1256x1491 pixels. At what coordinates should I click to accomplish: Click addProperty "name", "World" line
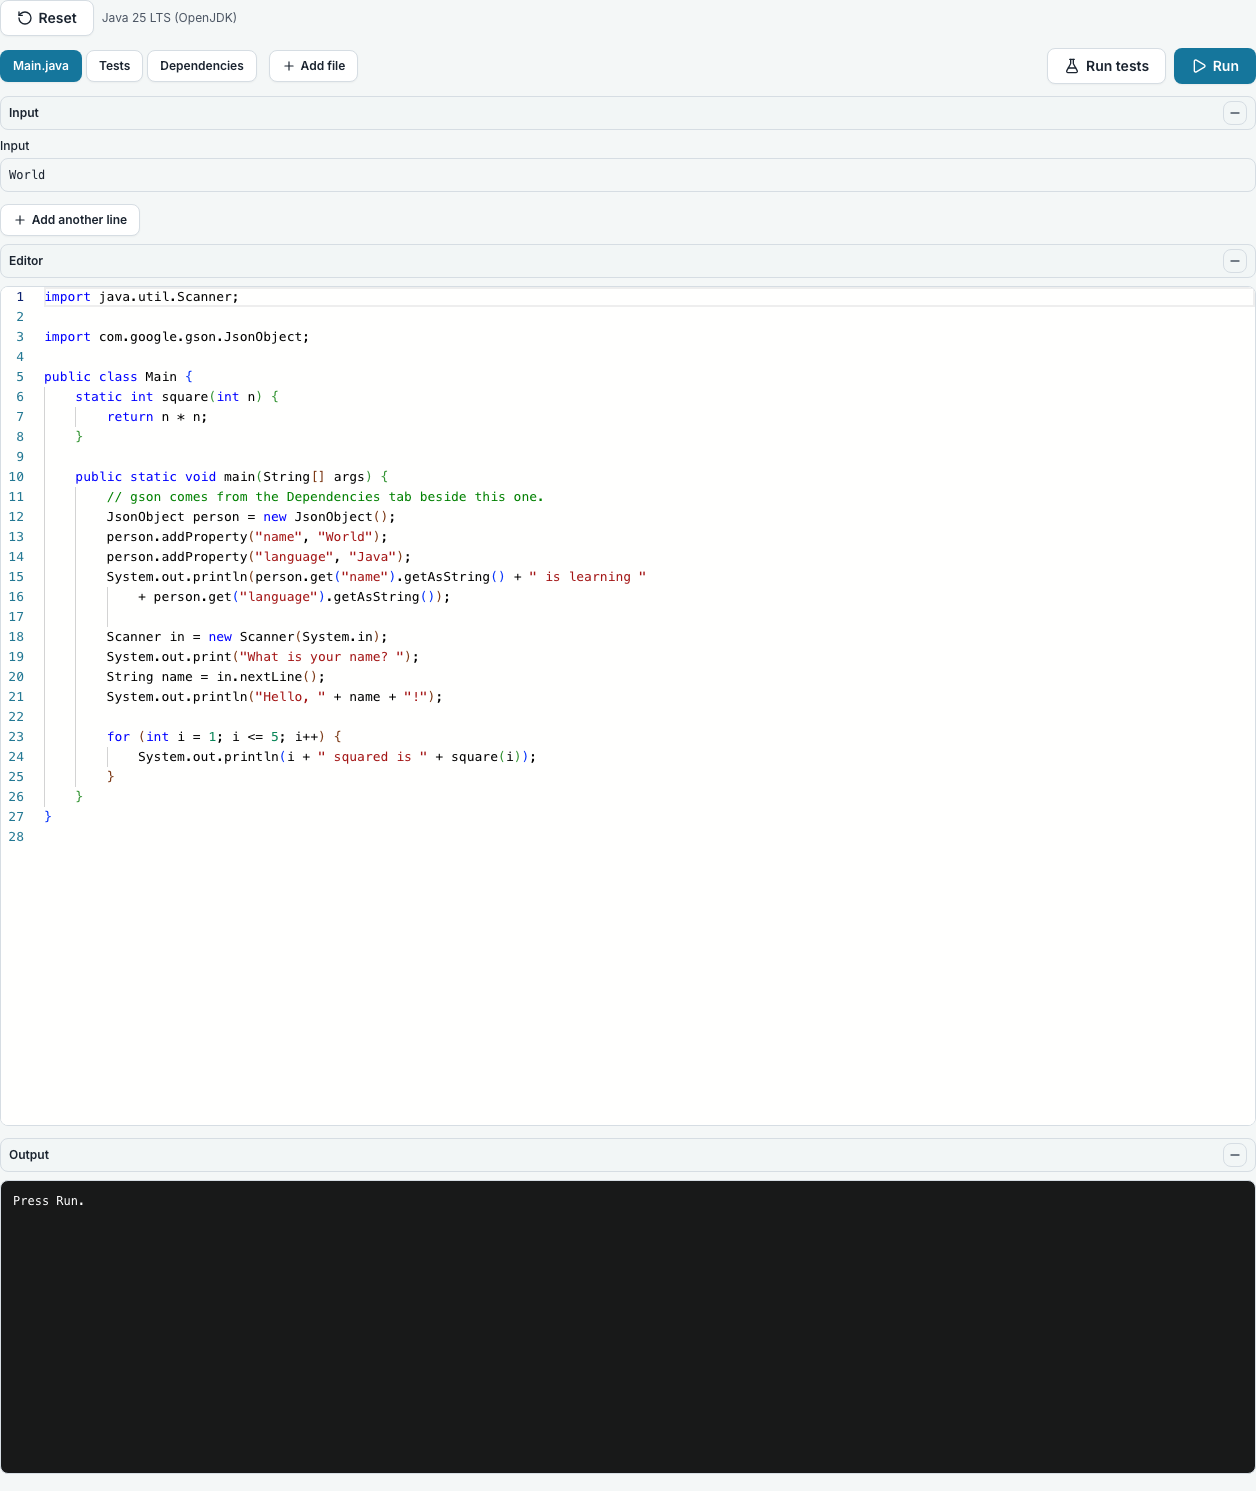point(247,537)
